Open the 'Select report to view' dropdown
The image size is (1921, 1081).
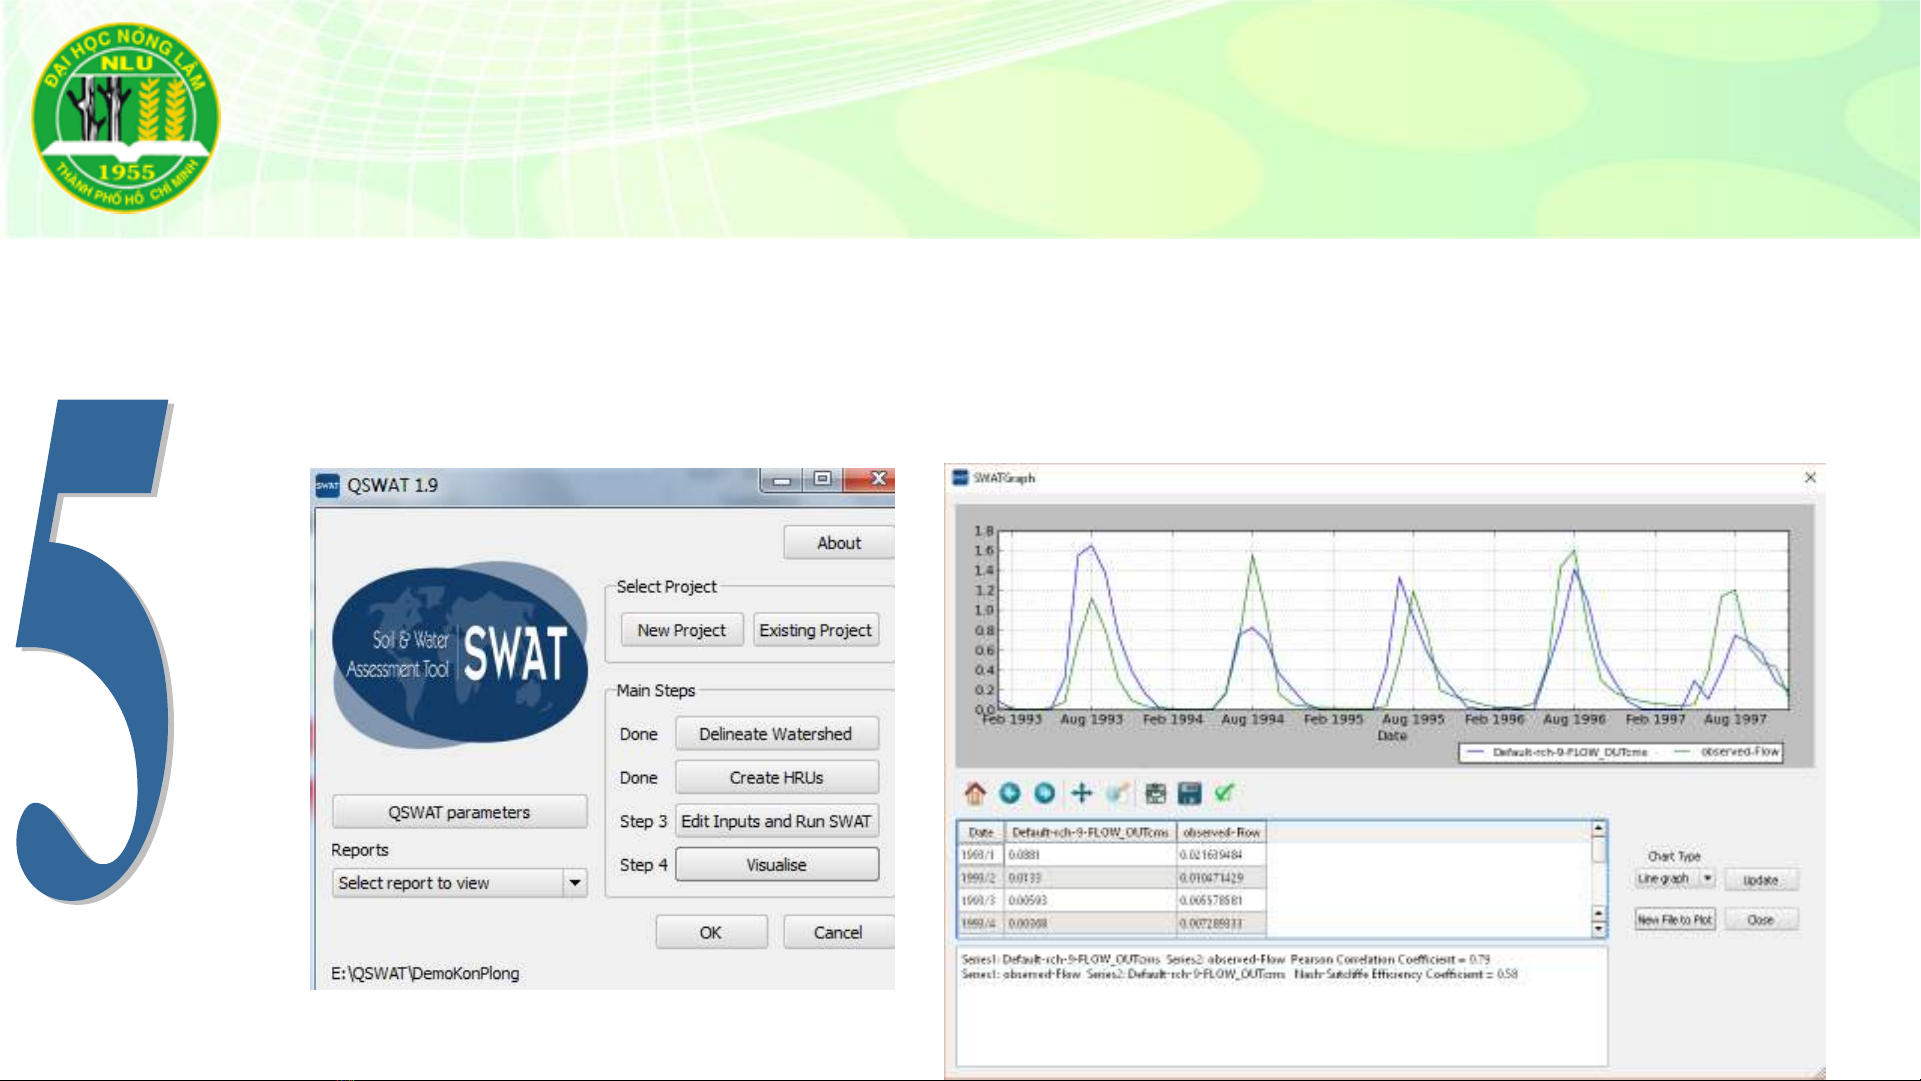459,883
